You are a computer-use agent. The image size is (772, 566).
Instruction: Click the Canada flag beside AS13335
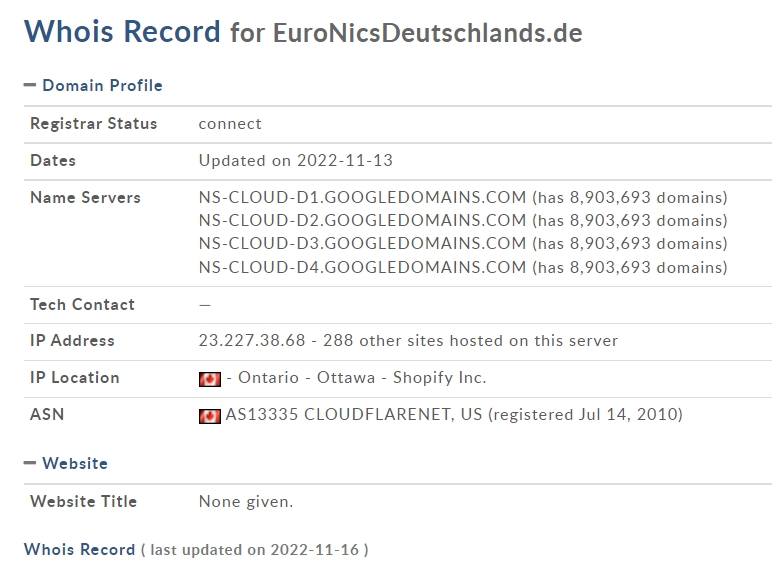tap(210, 416)
